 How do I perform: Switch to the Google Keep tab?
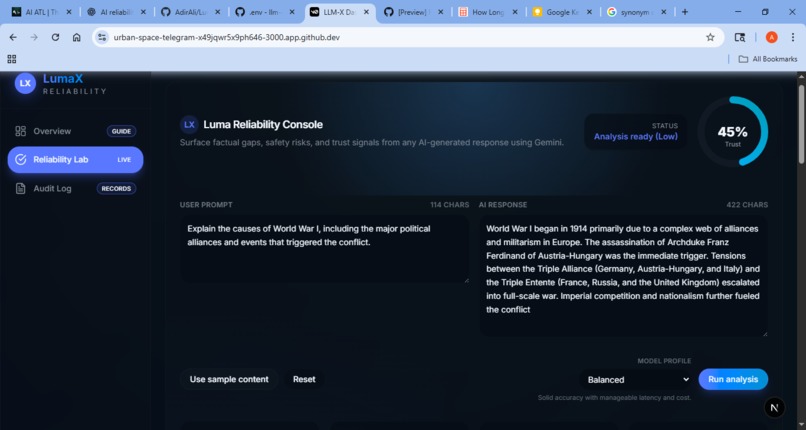(563, 12)
